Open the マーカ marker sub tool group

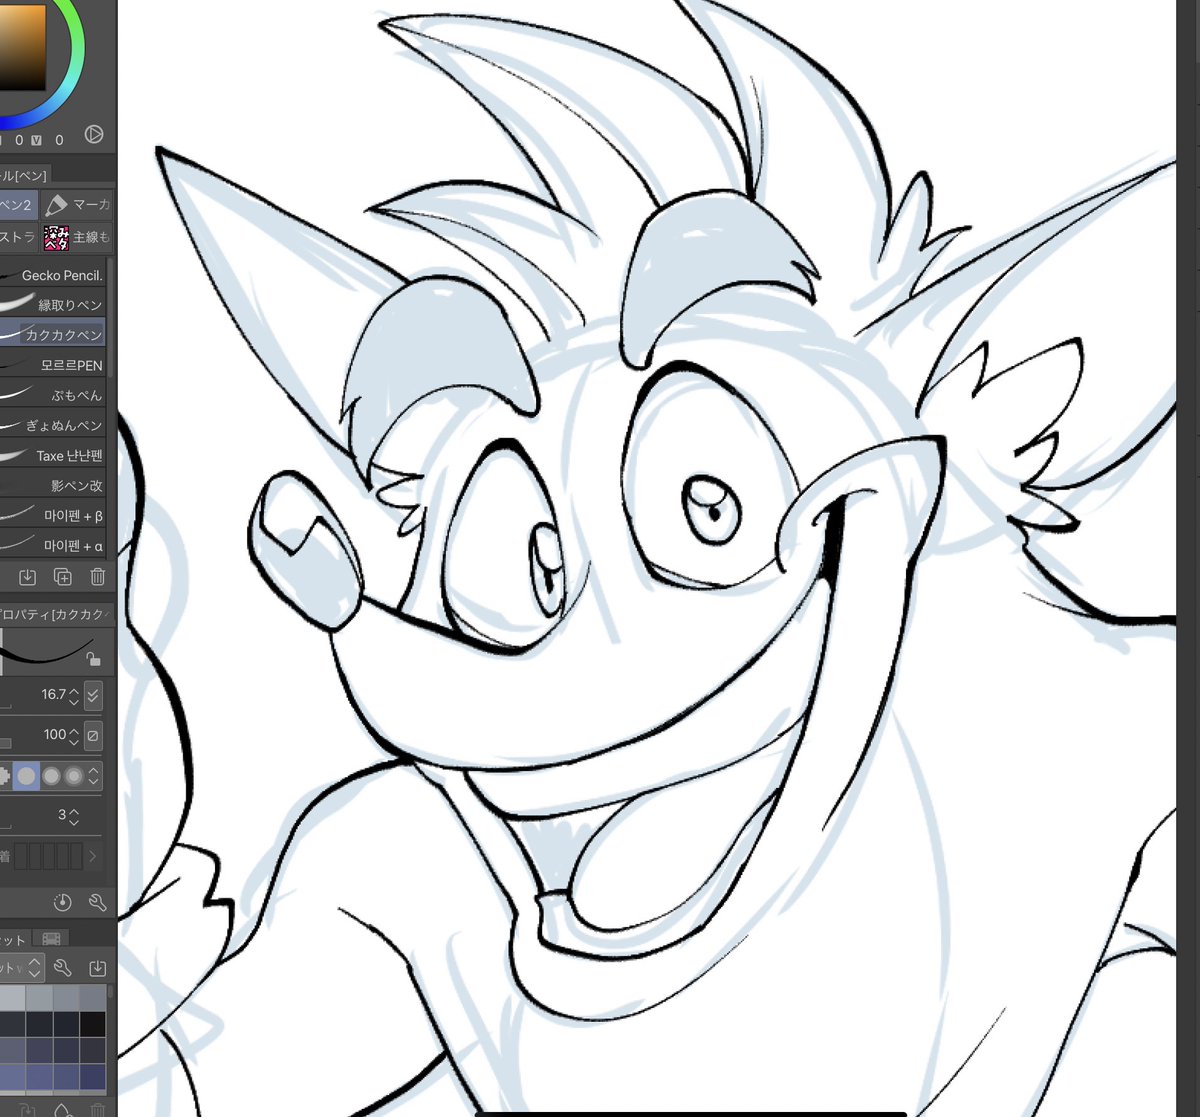tap(78, 205)
